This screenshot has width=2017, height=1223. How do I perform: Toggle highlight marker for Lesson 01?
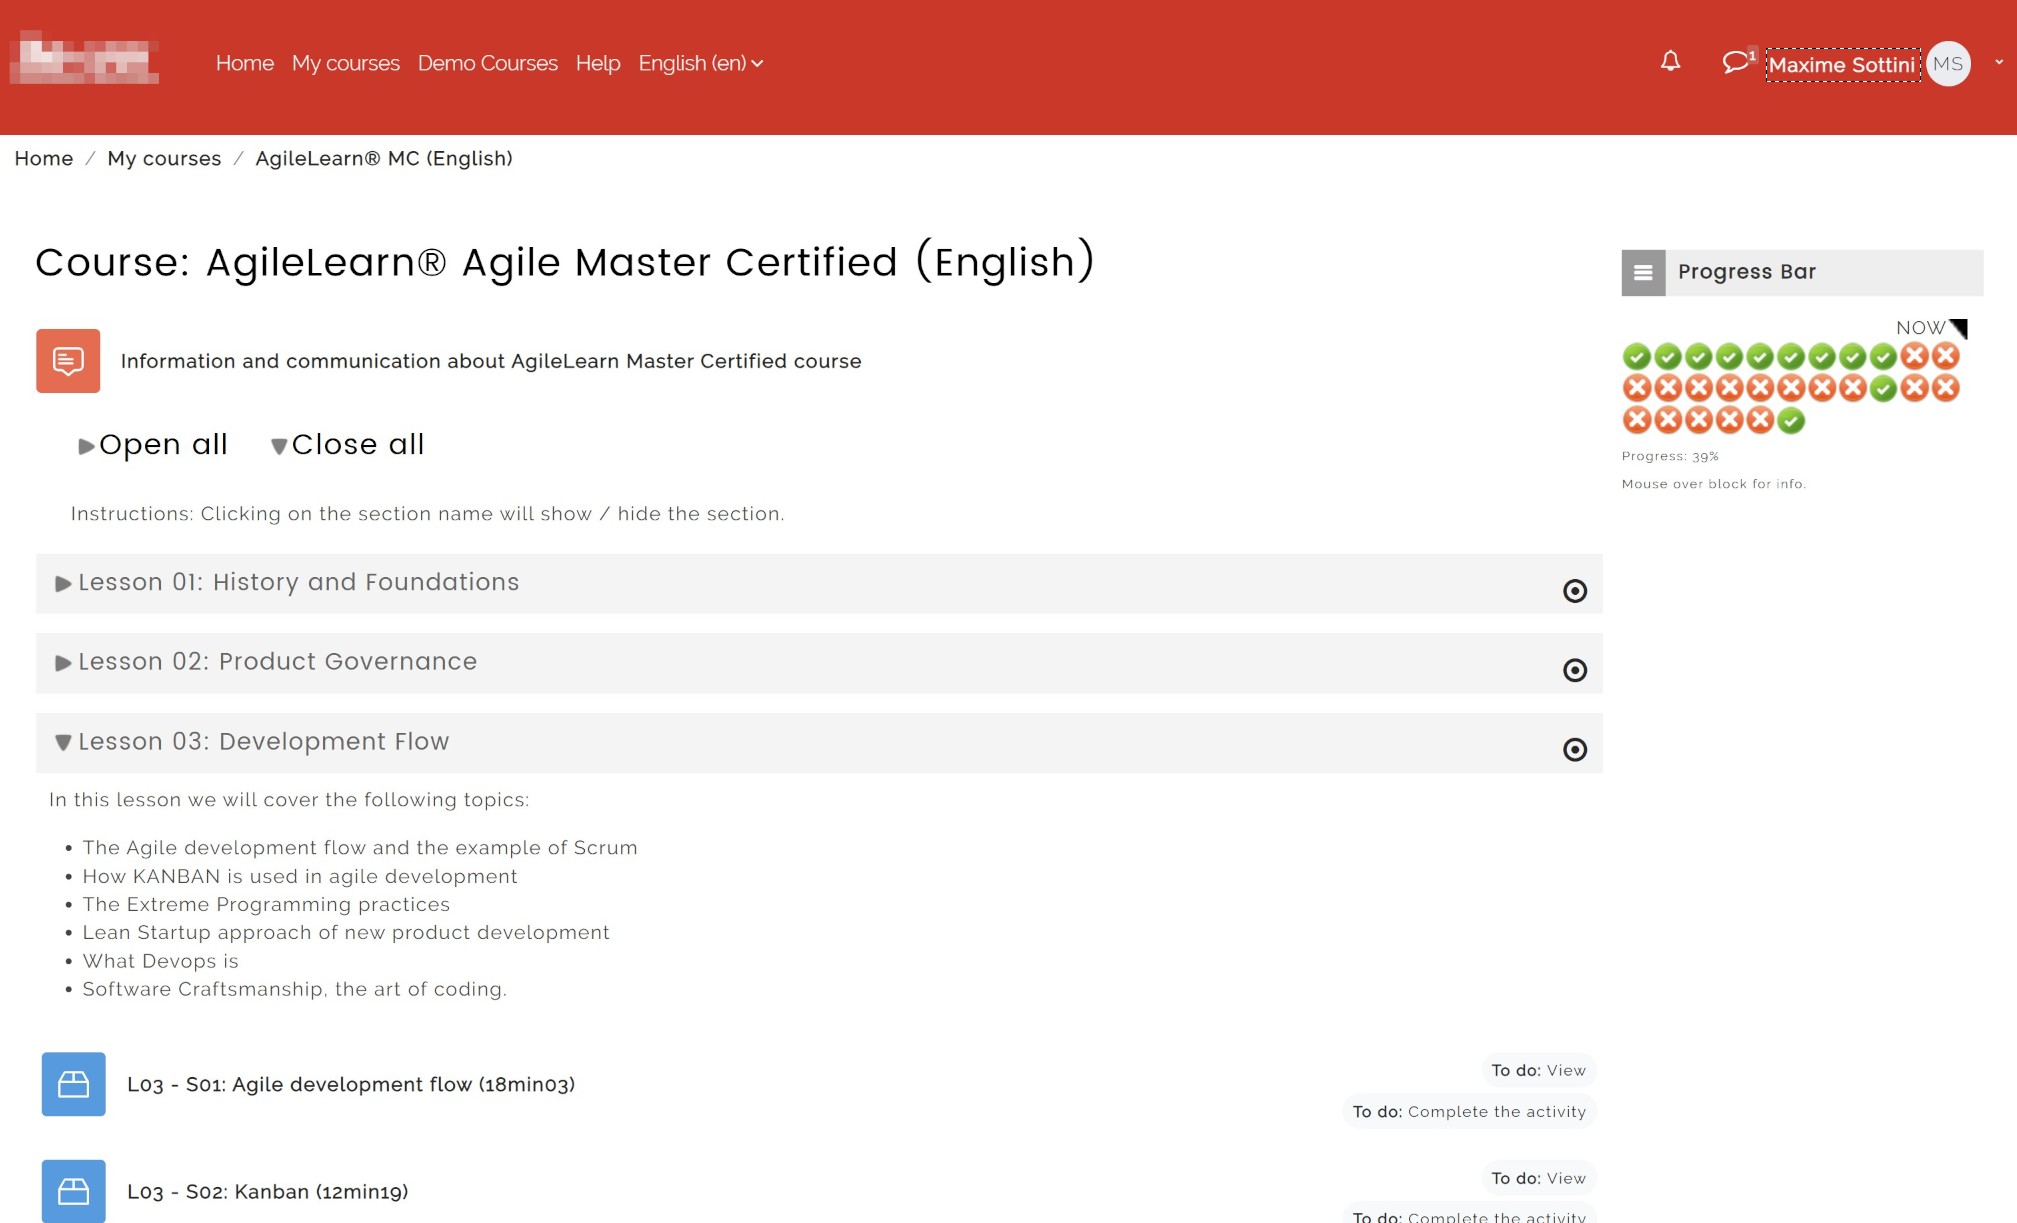click(x=1575, y=591)
